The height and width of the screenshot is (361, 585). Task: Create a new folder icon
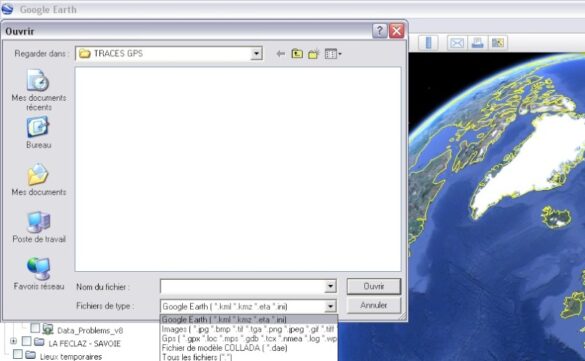tap(314, 54)
